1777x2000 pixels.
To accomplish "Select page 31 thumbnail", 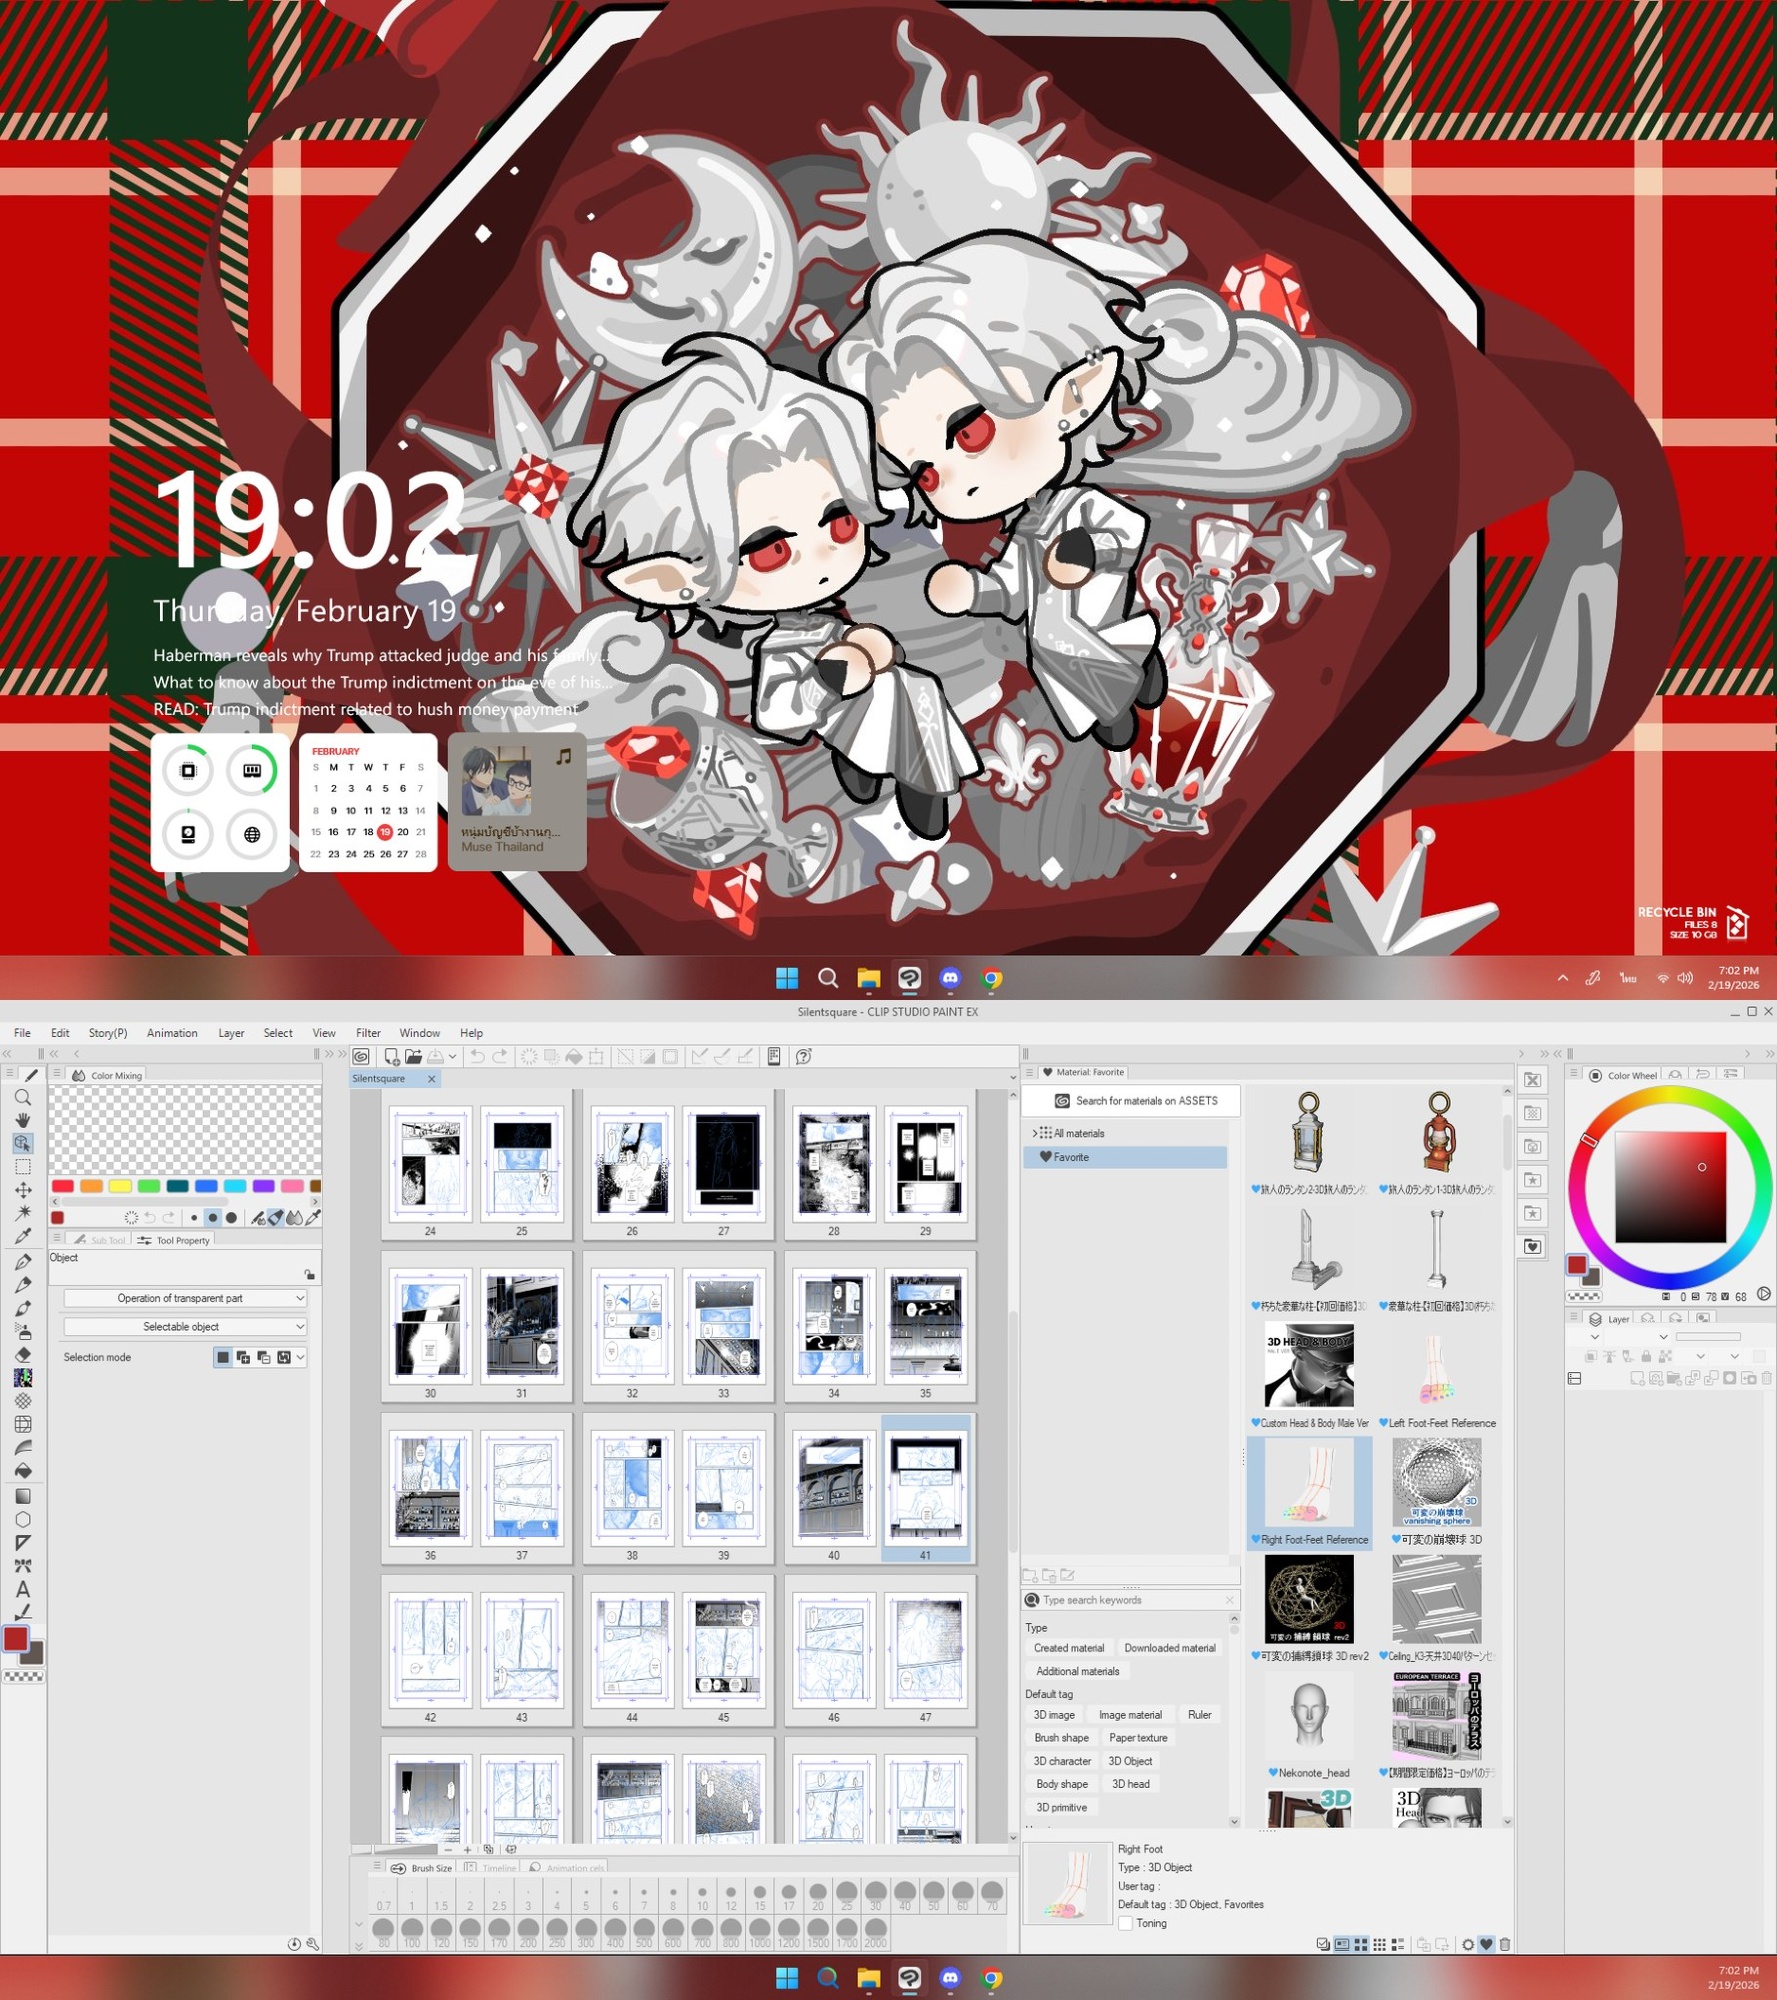I will pos(521,1325).
